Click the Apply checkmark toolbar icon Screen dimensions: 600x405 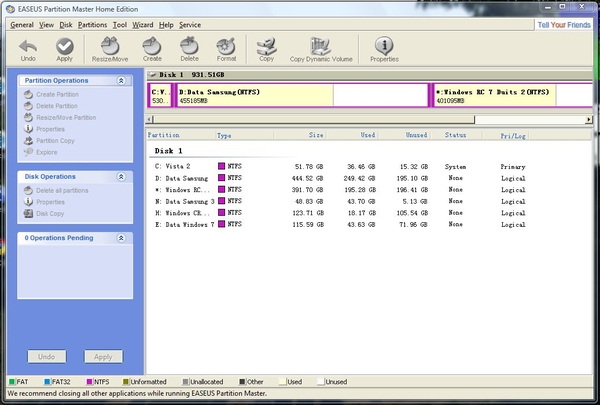tap(64, 46)
